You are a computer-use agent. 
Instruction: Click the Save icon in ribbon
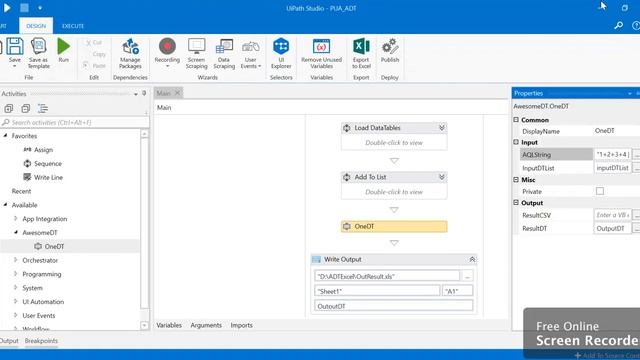click(15, 47)
